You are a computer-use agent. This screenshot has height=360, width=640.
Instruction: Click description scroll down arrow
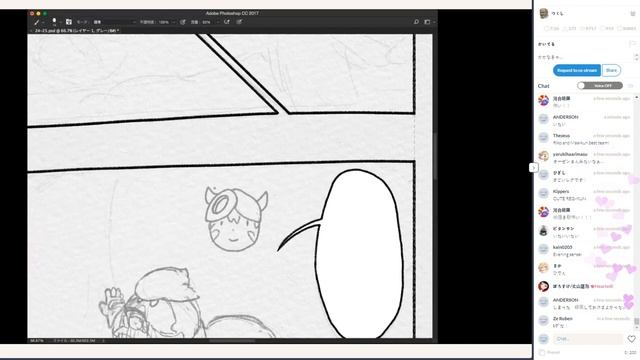click(x=636, y=60)
